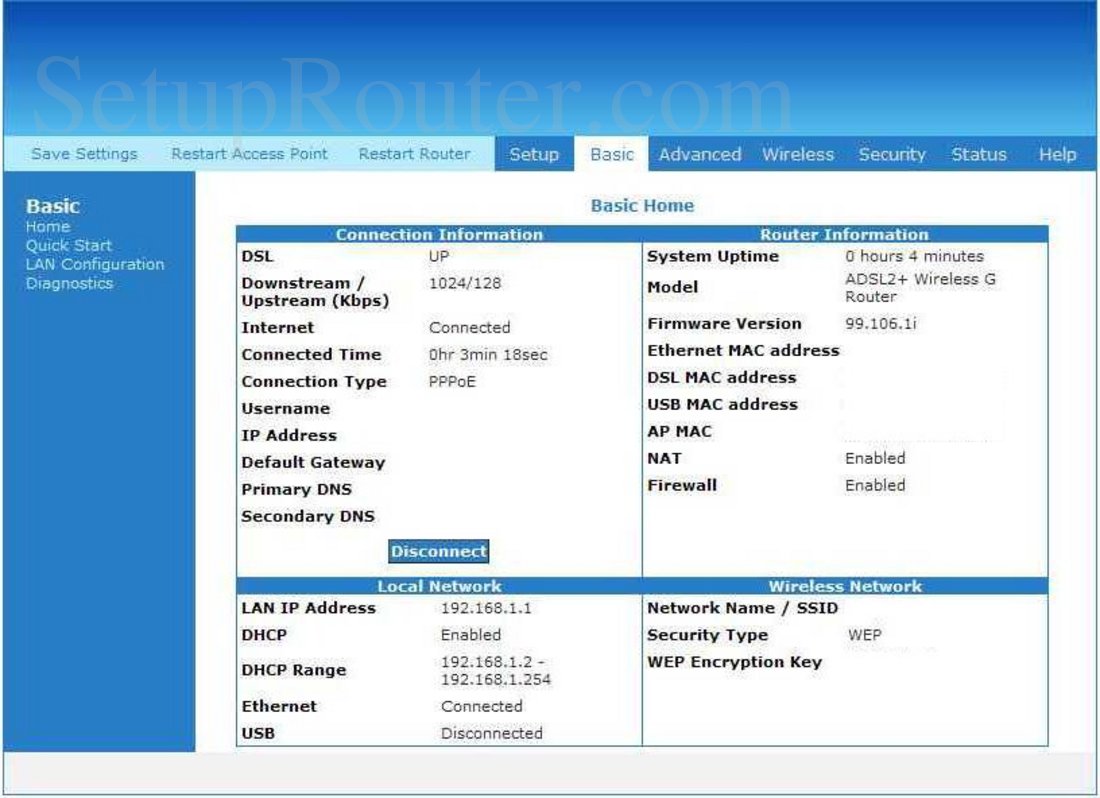Screen dimensions: 1100x798
Task: Click the 0 hours 4 minutes uptime
Action: point(914,256)
